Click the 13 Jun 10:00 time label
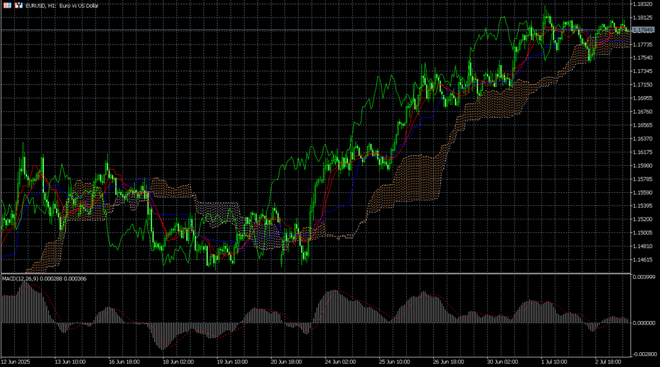The width and height of the screenshot is (660, 367). 70,362
